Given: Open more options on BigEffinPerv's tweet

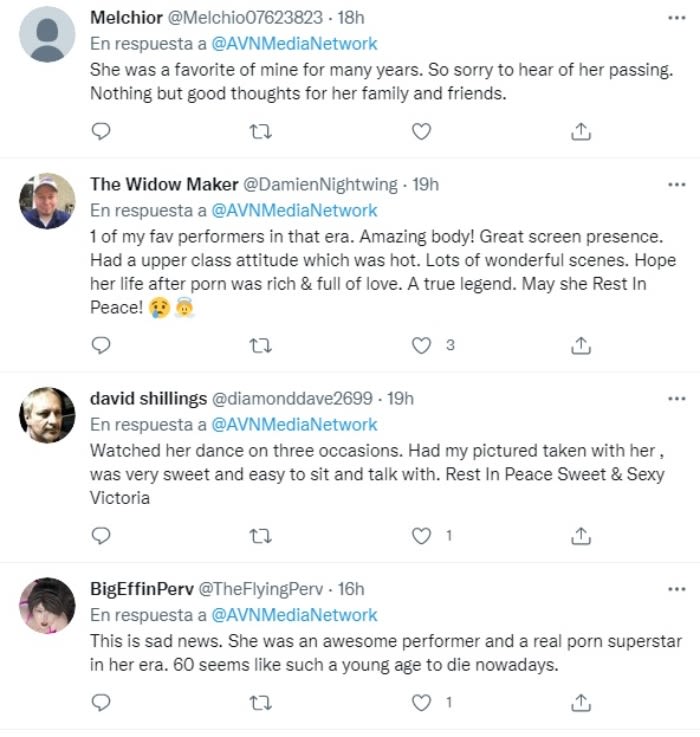Looking at the screenshot, I should coord(677,588).
